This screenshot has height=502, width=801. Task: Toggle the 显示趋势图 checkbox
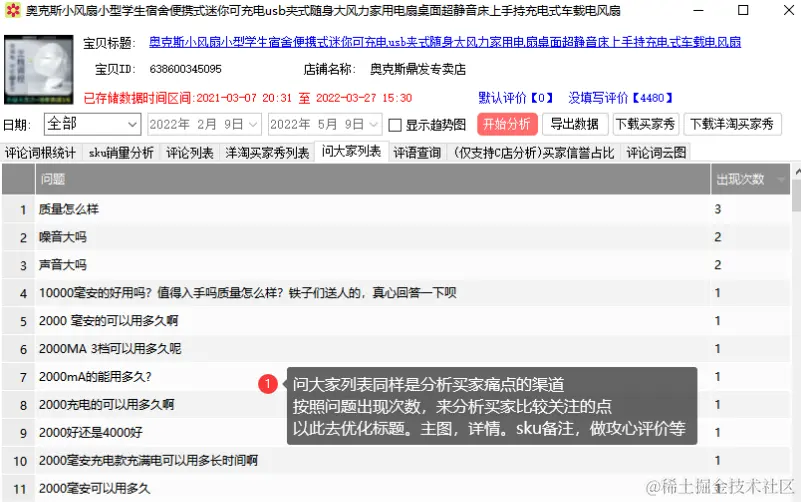pyautogui.click(x=395, y=125)
